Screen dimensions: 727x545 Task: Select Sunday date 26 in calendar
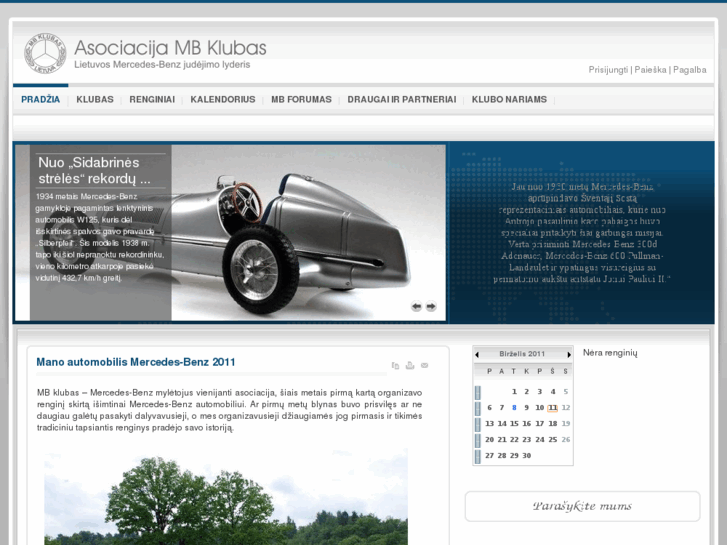pyautogui.click(x=566, y=439)
